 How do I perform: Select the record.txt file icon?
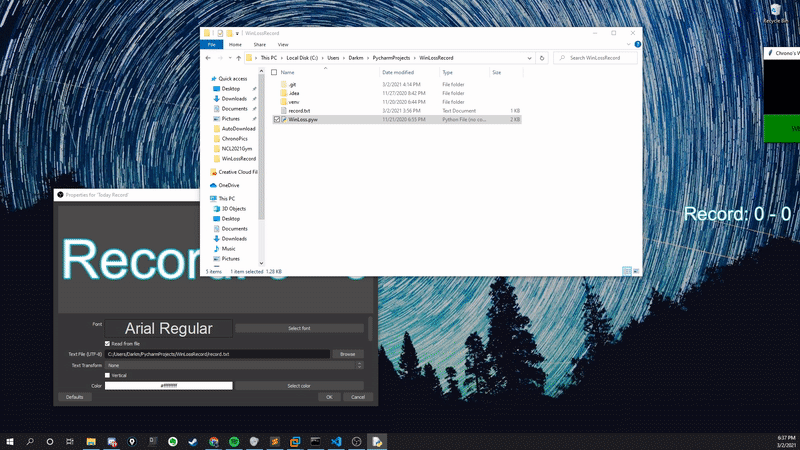tap(284, 111)
